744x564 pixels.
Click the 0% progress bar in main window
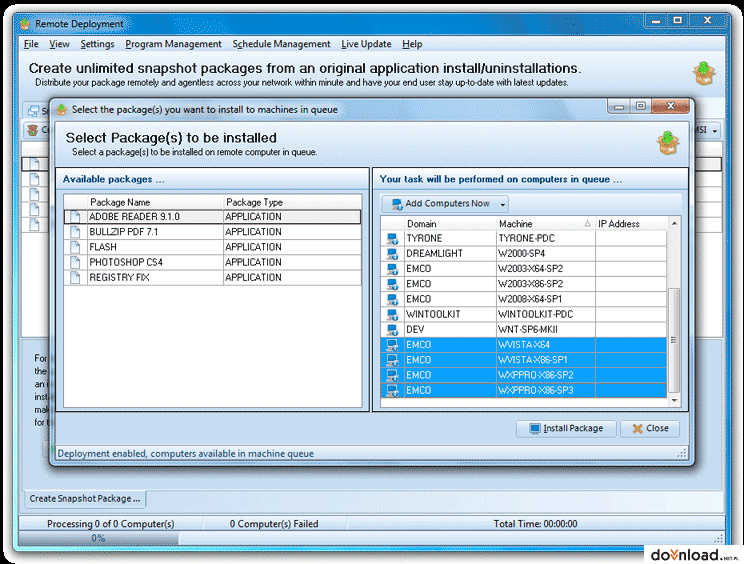[98, 538]
